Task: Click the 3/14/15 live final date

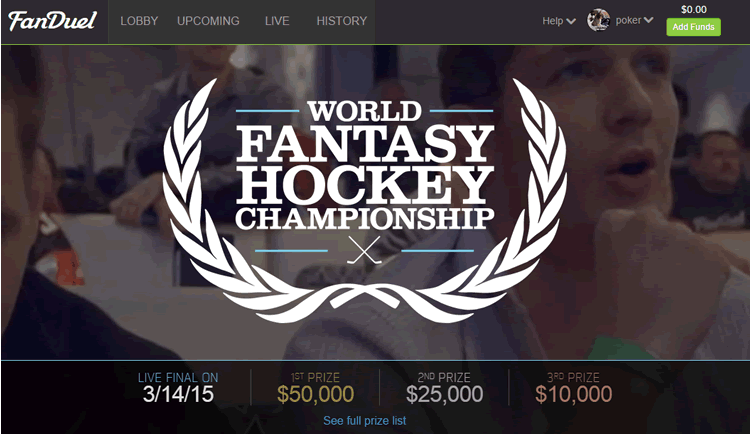Action: point(178,394)
